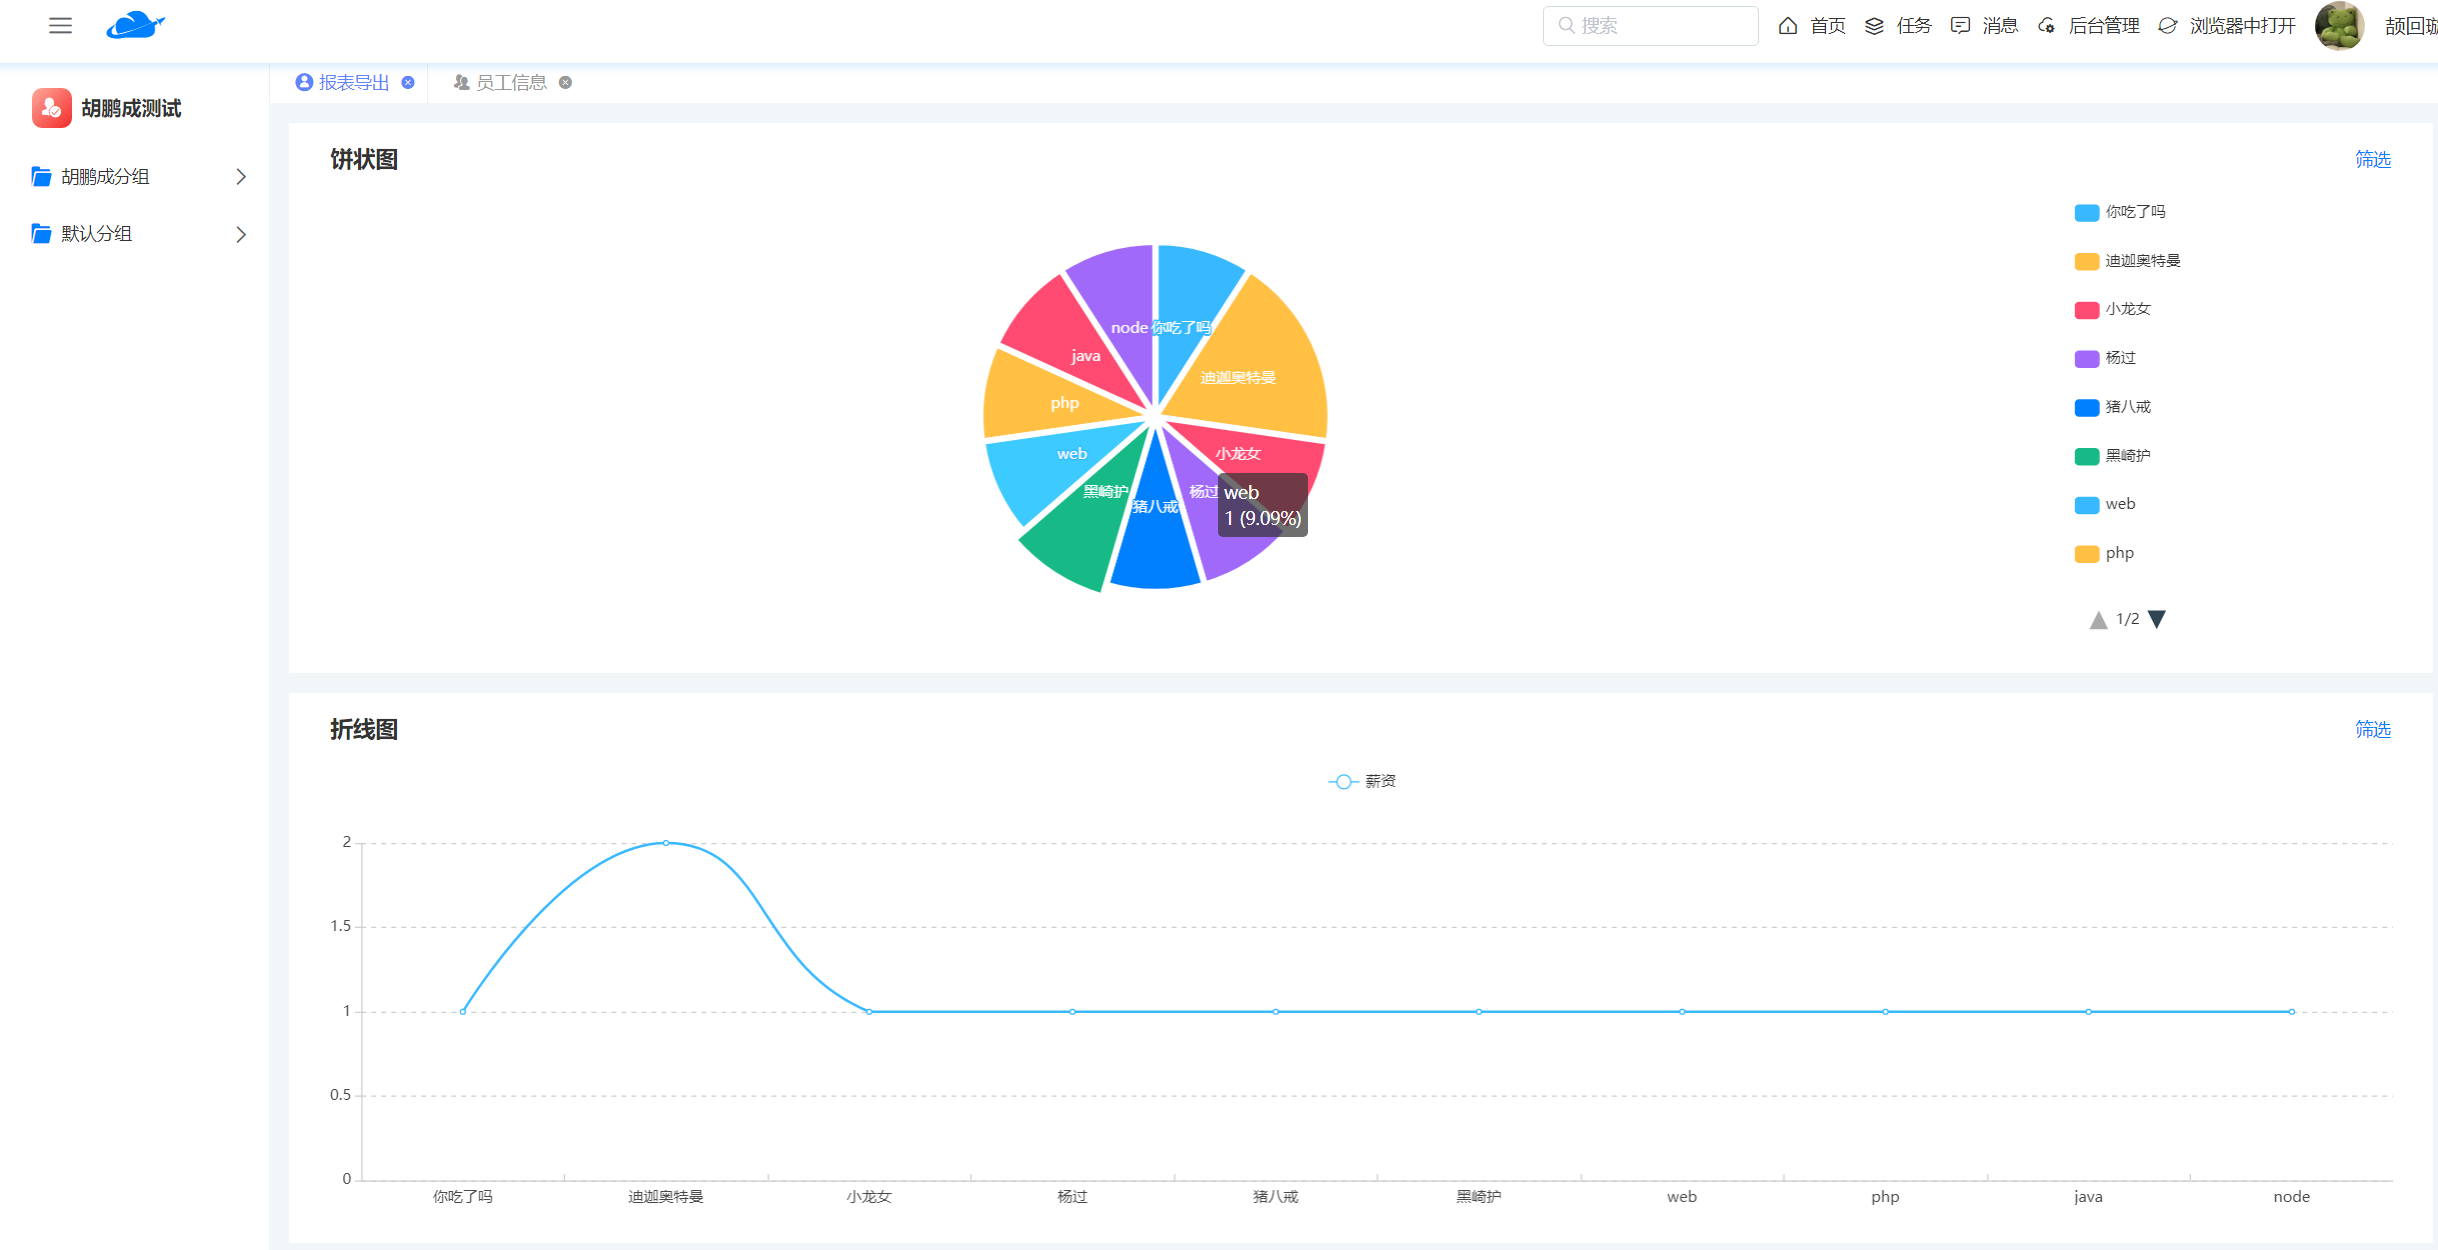This screenshot has height=1250, width=2438.
Task: Click the 折线图 heading
Action: point(364,729)
